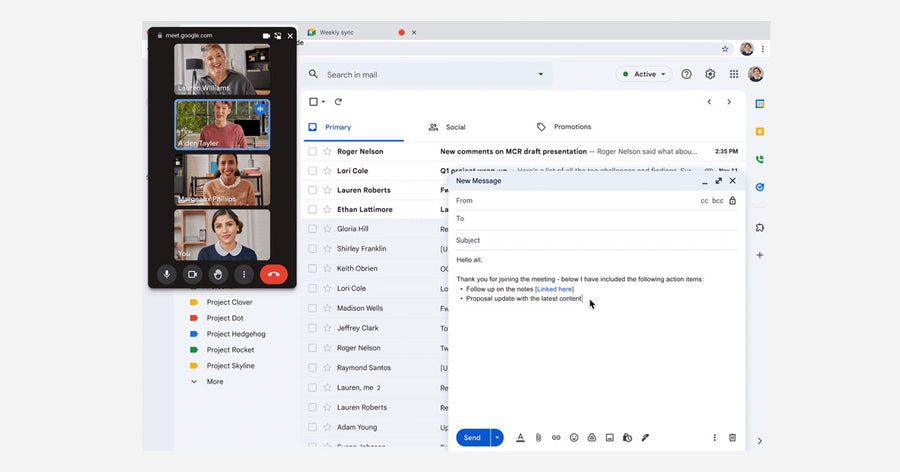Click the Search in mail field
This screenshot has height=472, width=900.
427,74
